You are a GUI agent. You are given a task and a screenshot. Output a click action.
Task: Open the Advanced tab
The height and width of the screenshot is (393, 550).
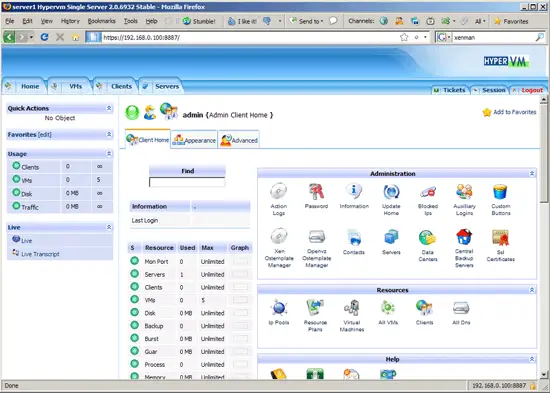pyautogui.click(x=239, y=140)
